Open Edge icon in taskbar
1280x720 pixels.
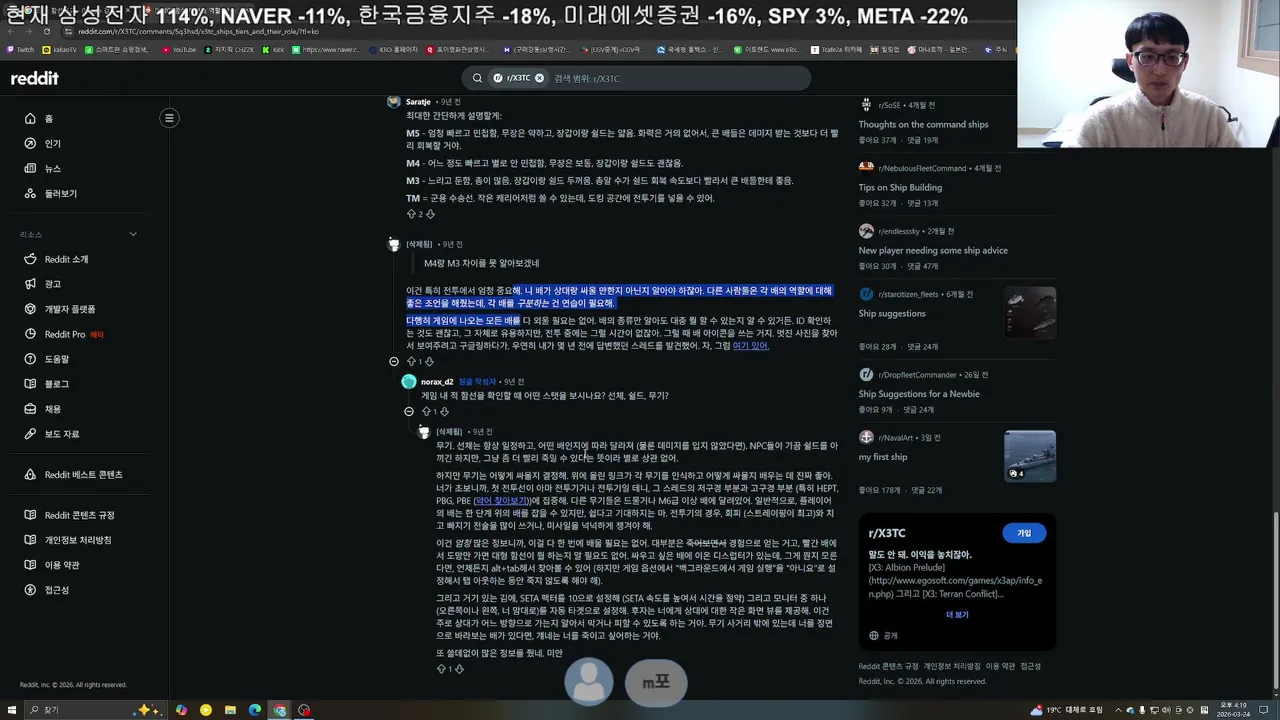coord(255,710)
